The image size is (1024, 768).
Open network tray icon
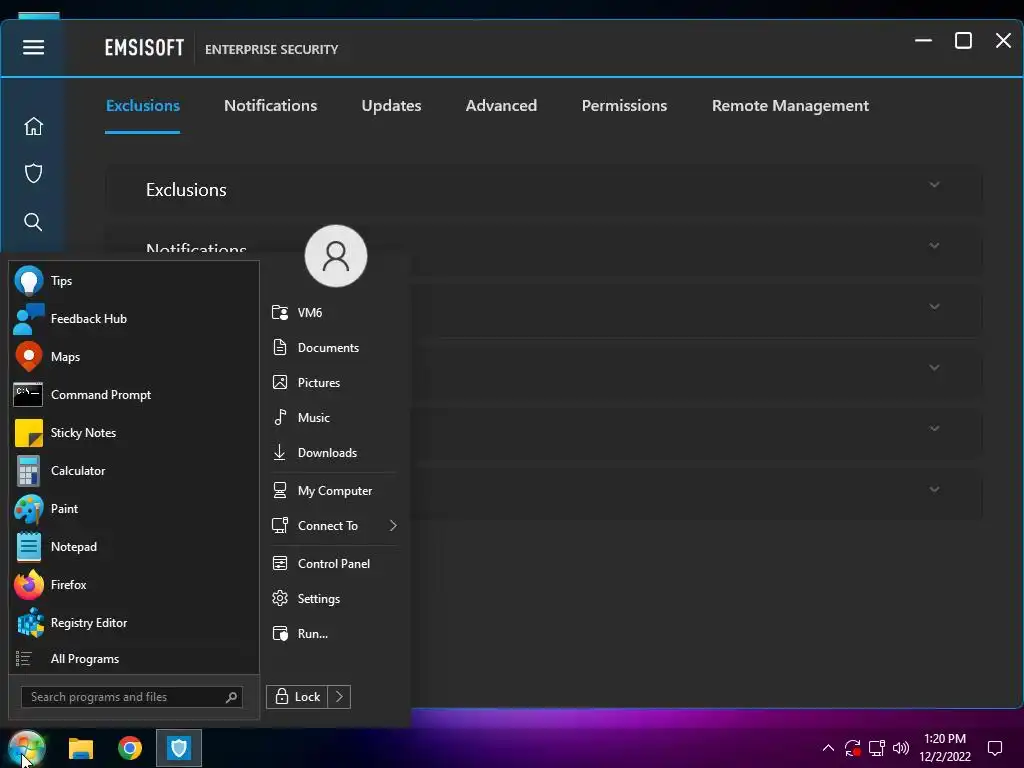point(876,748)
